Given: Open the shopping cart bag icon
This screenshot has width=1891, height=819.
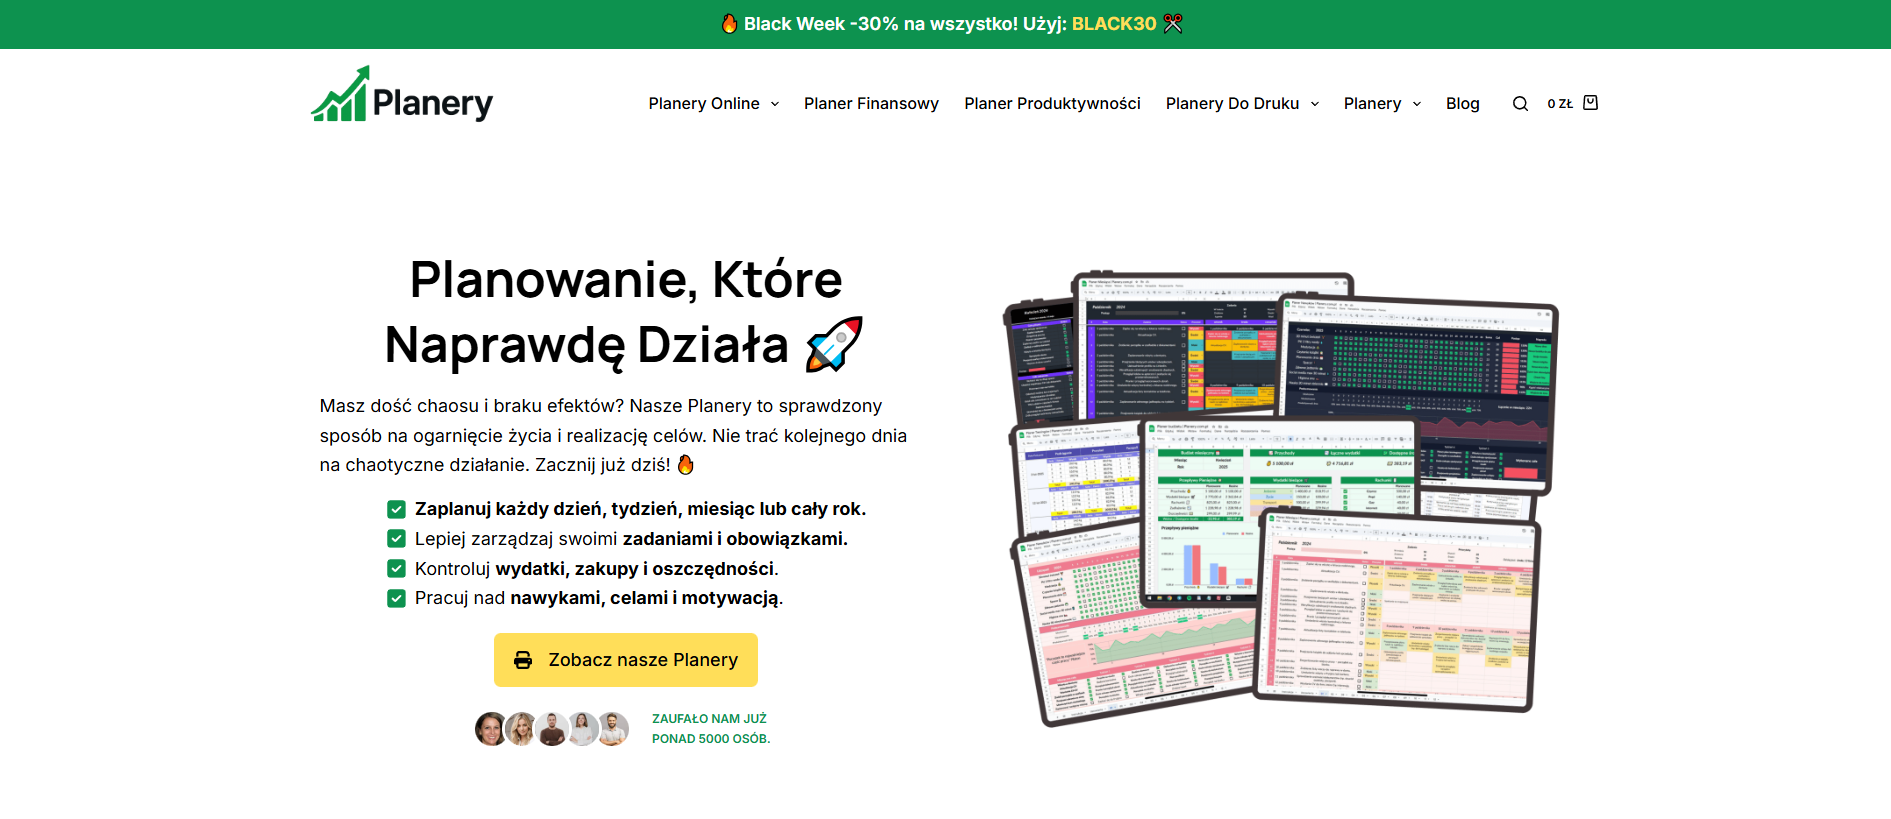Looking at the screenshot, I should click(x=1591, y=102).
